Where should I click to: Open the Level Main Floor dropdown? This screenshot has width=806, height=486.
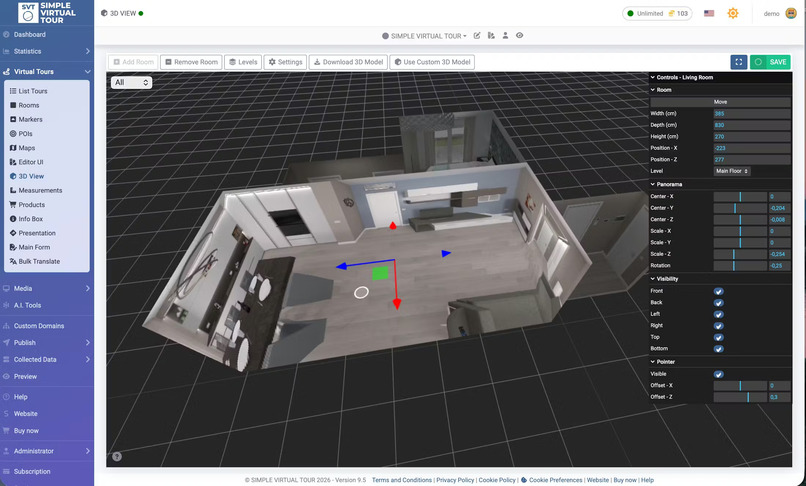732,171
